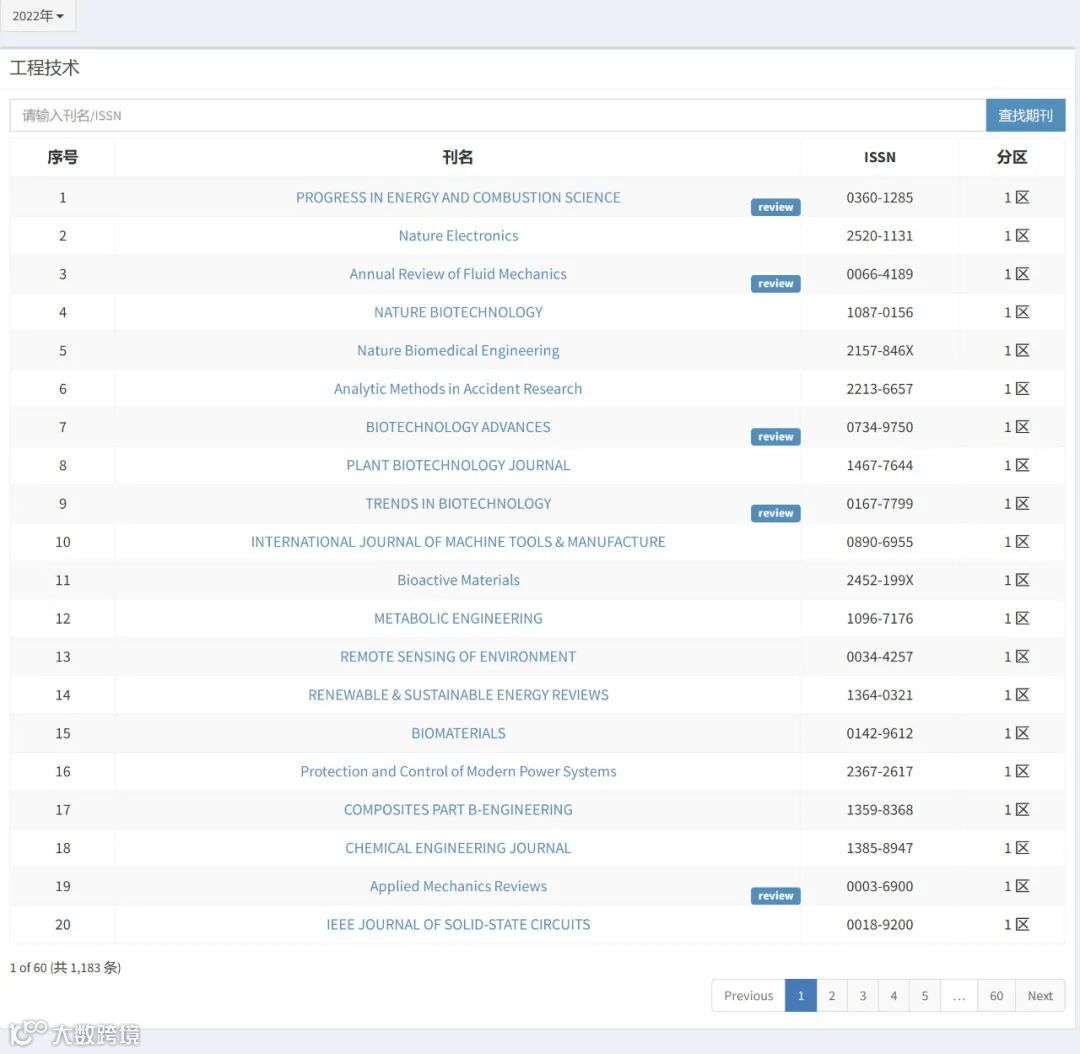Focus the journal name/ISSN search field
The height and width of the screenshot is (1054, 1080).
[497, 115]
